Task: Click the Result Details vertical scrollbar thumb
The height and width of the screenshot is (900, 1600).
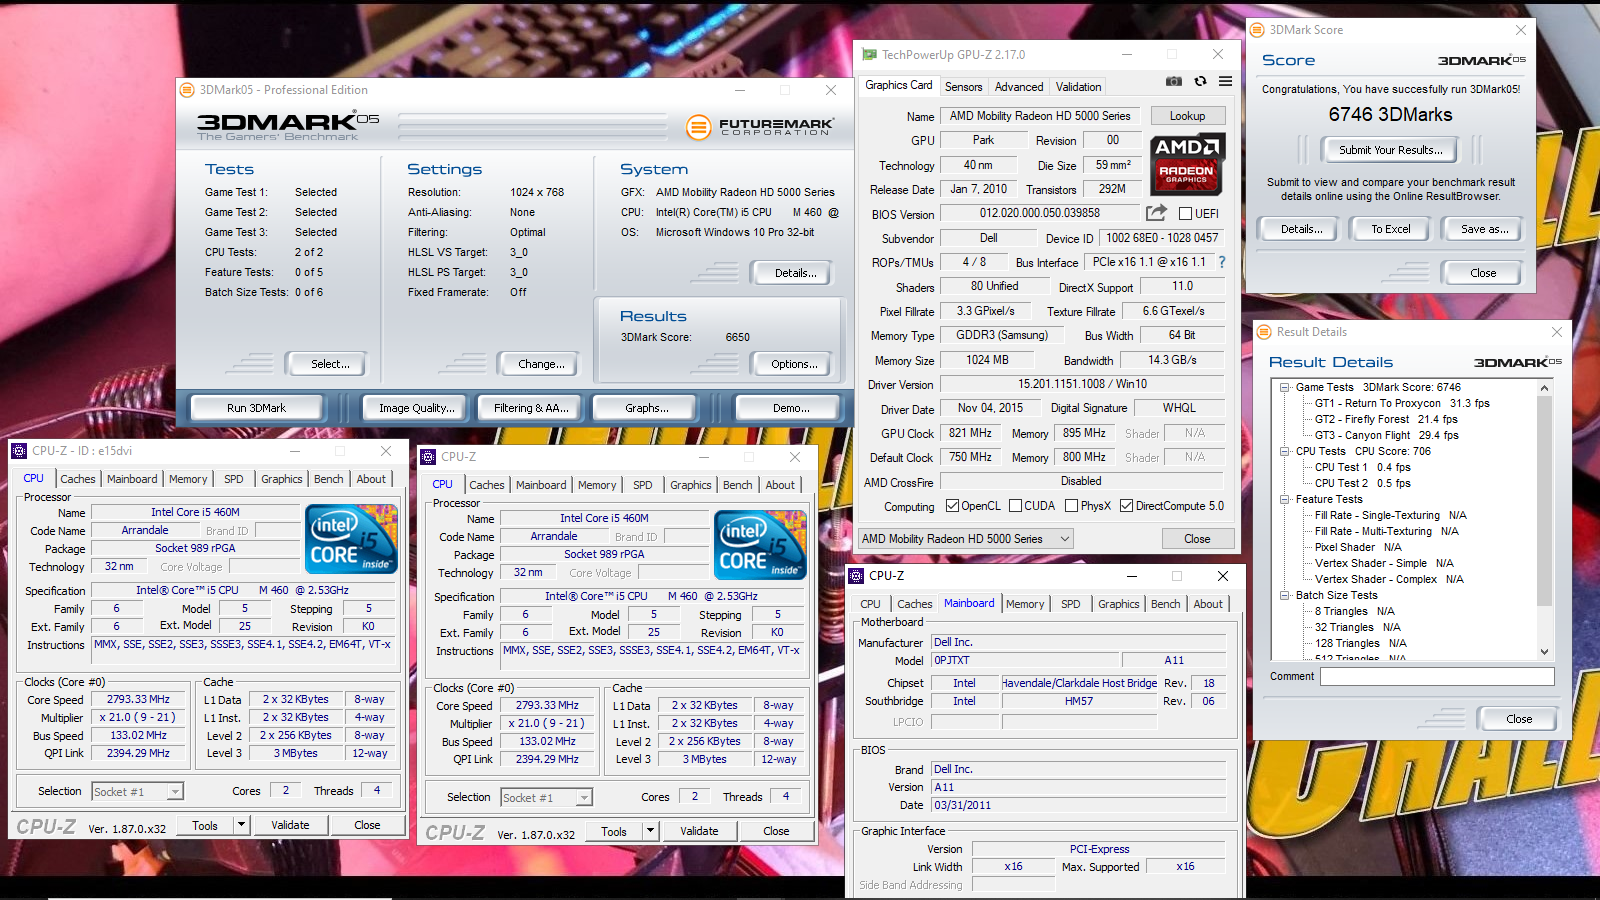Action: click(x=1544, y=501)
